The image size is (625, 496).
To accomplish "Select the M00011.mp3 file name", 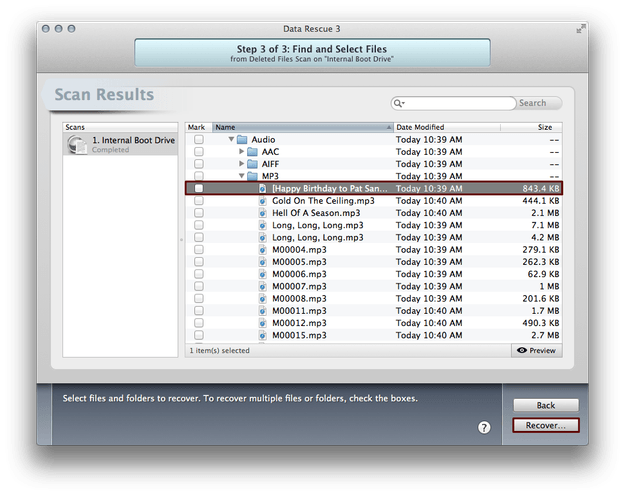I will (x=299, y=311).
